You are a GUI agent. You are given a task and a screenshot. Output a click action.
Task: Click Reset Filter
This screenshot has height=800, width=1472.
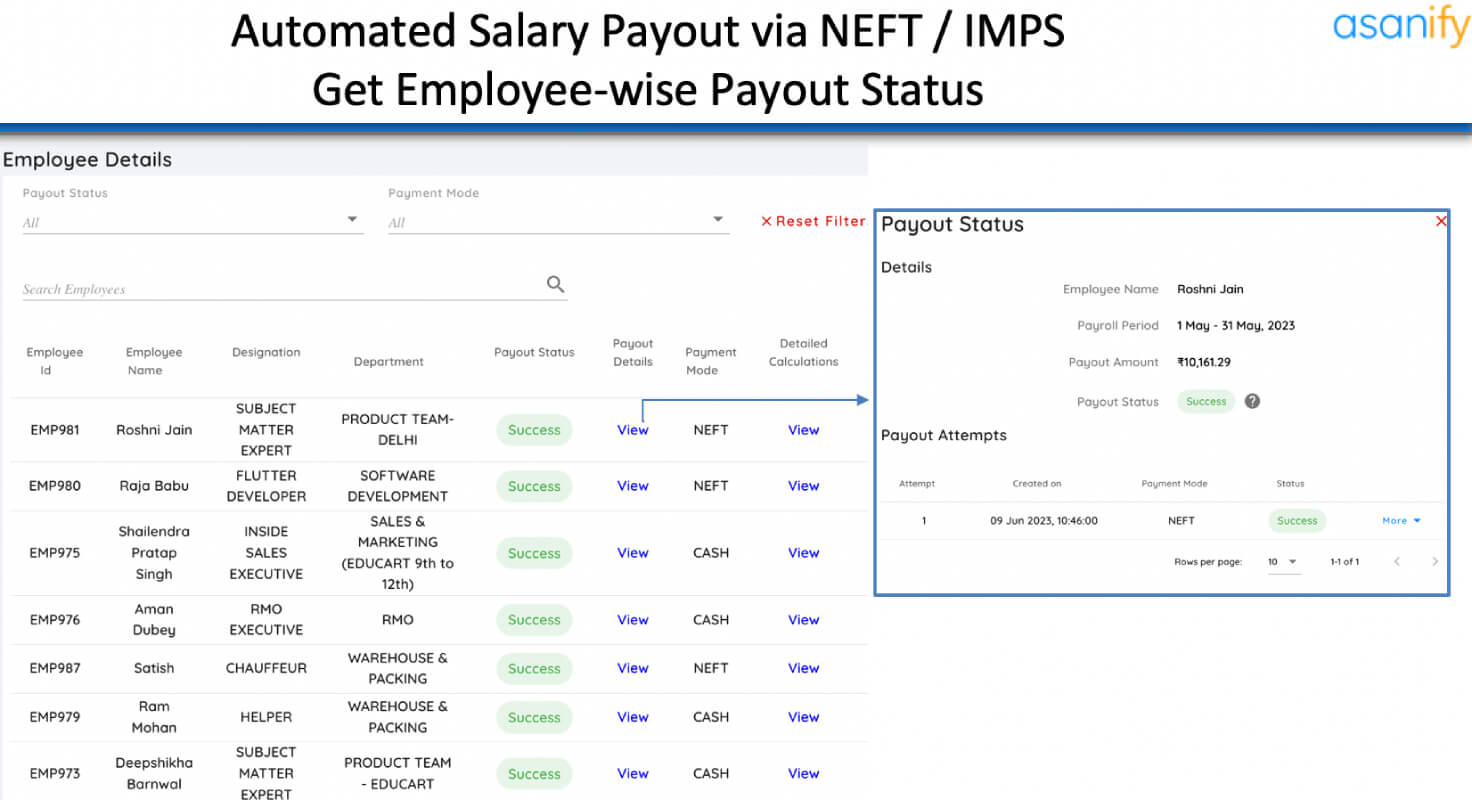click(x=813, y=221)
